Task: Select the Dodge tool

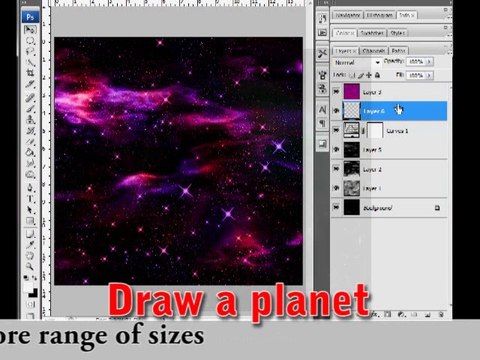Action: [x=30, y=174]
